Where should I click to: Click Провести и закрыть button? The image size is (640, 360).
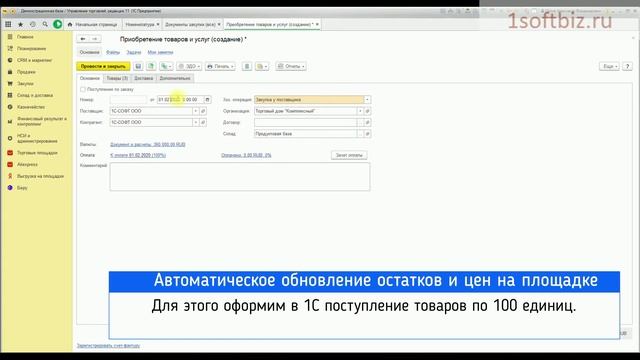click(x=103, y=66)
